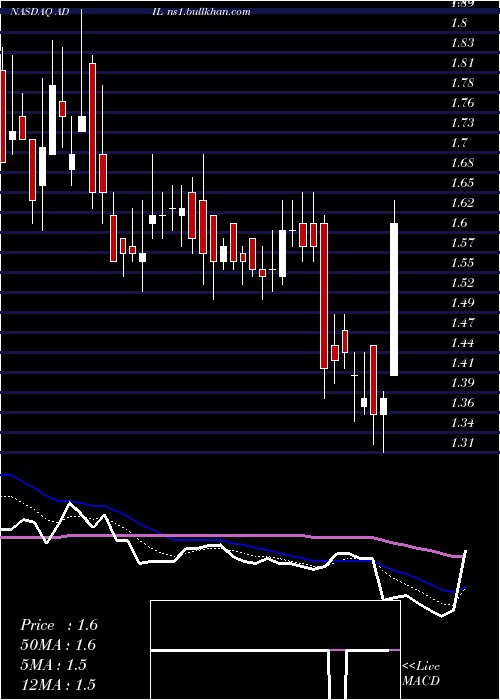Click the 1.52 price axis label
The height and width of the screenshot is (700, 500).
462,283
